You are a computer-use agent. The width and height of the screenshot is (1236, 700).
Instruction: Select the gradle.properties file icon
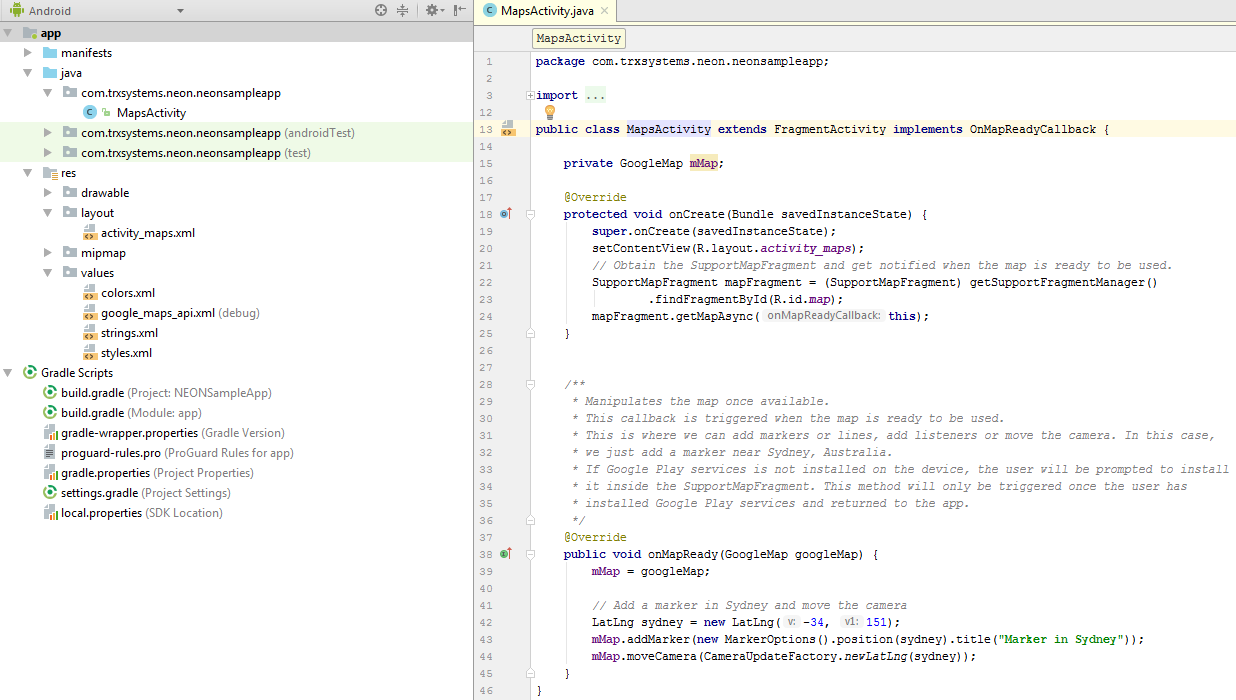(x=50, y=473)
